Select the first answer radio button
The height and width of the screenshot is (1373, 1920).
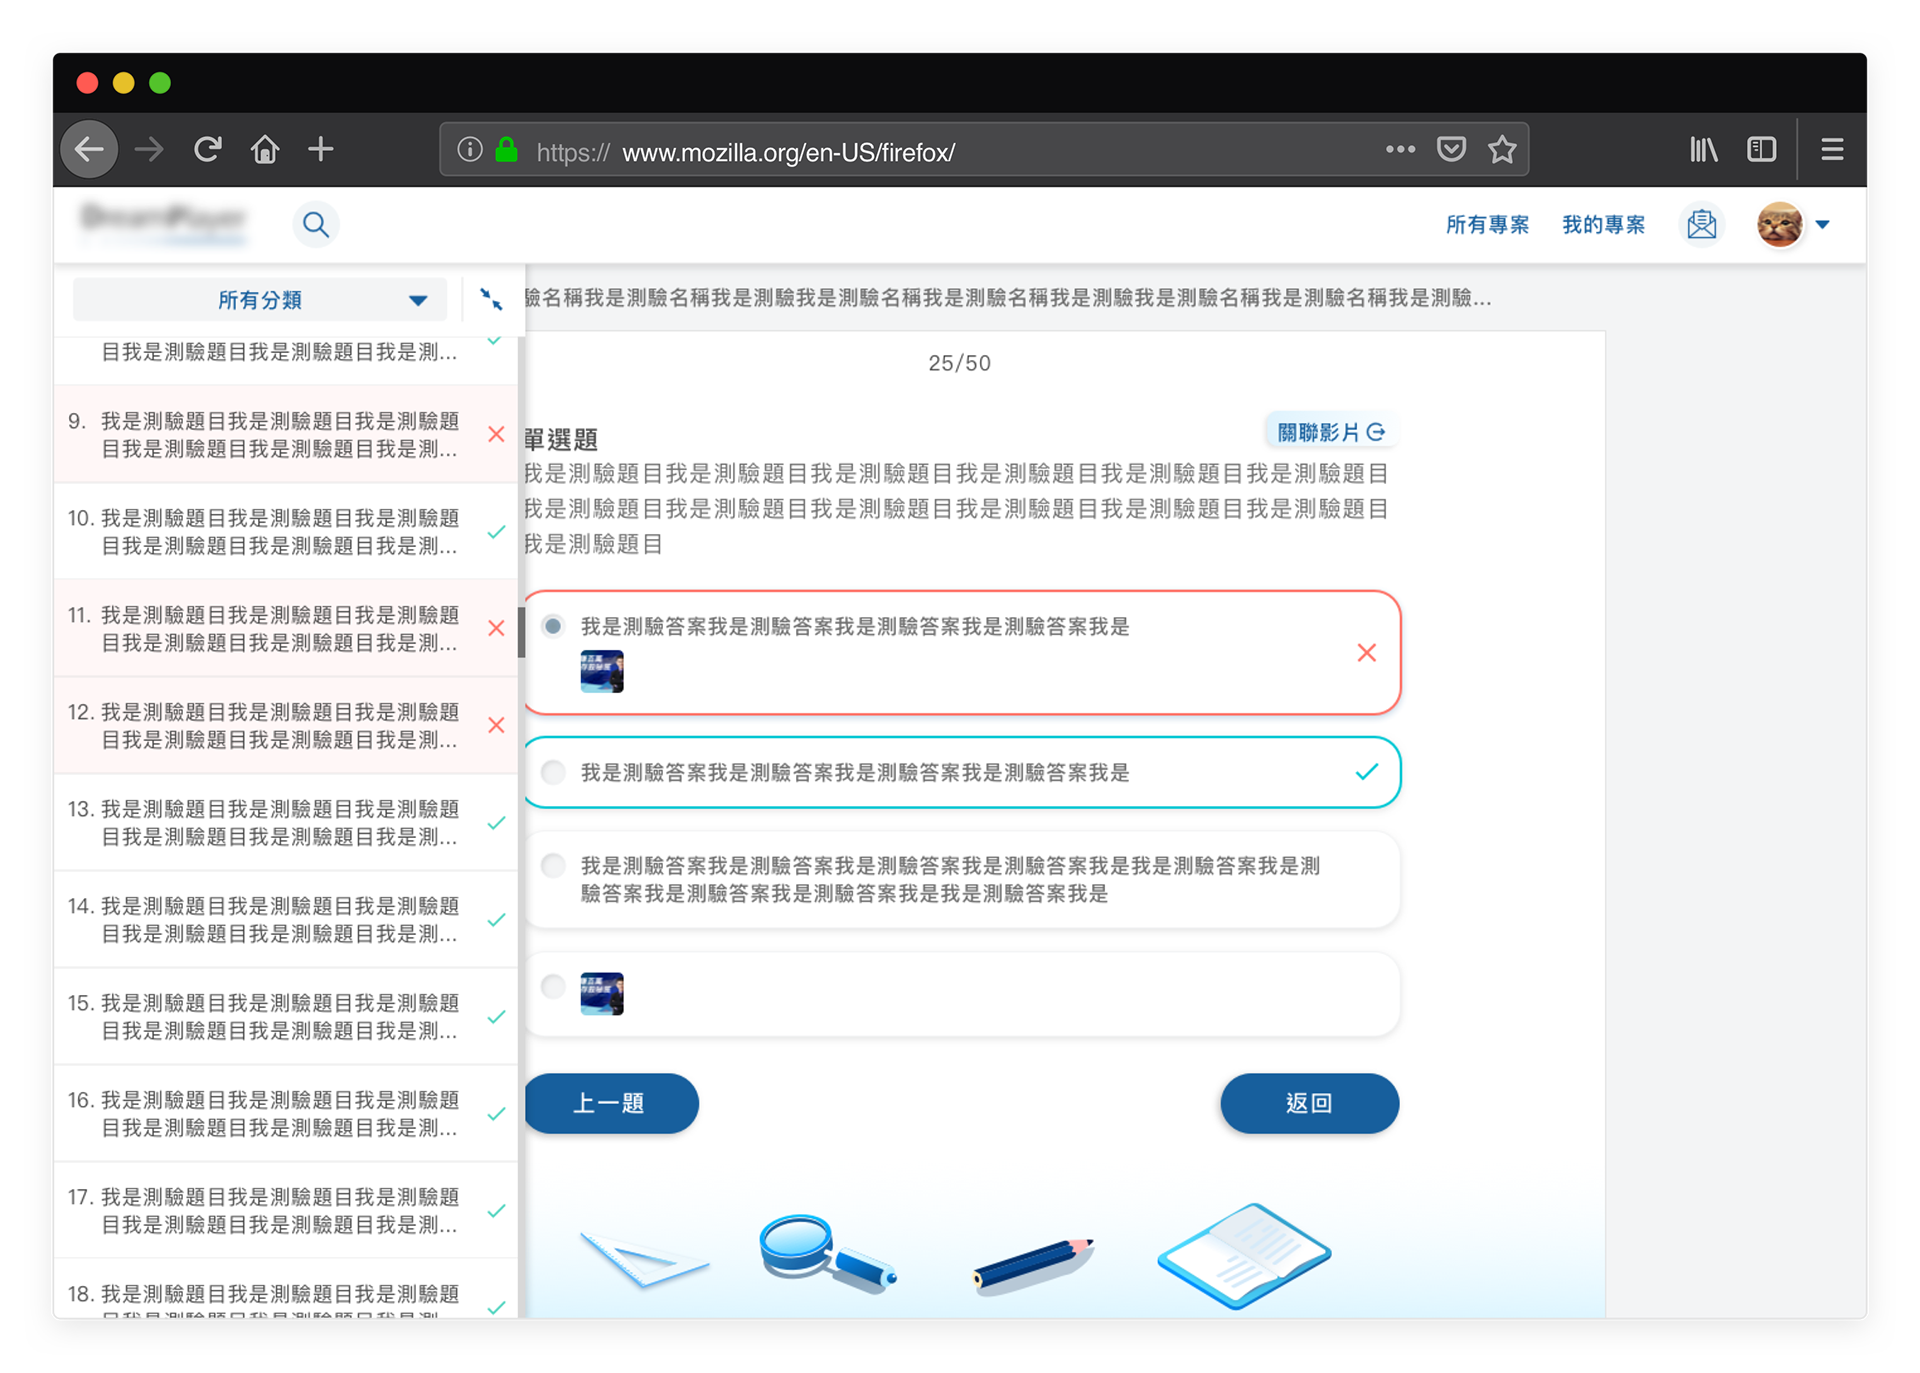point(553,626)
